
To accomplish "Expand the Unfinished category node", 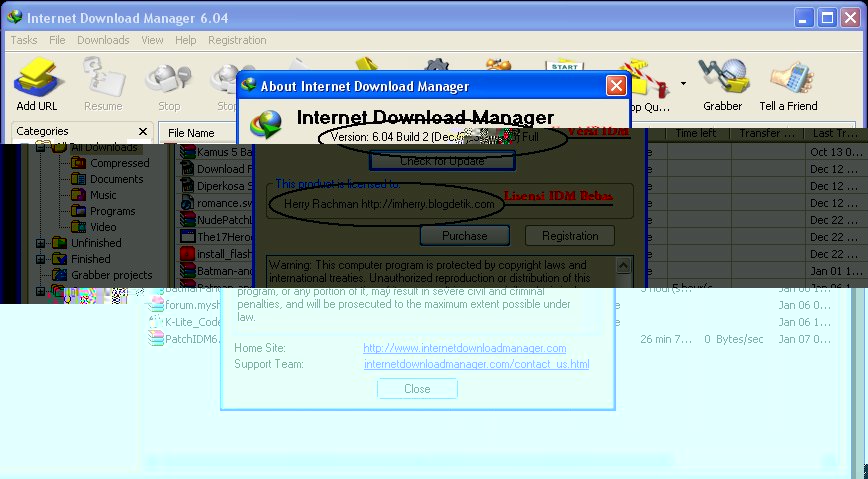I will coord(40,243).
